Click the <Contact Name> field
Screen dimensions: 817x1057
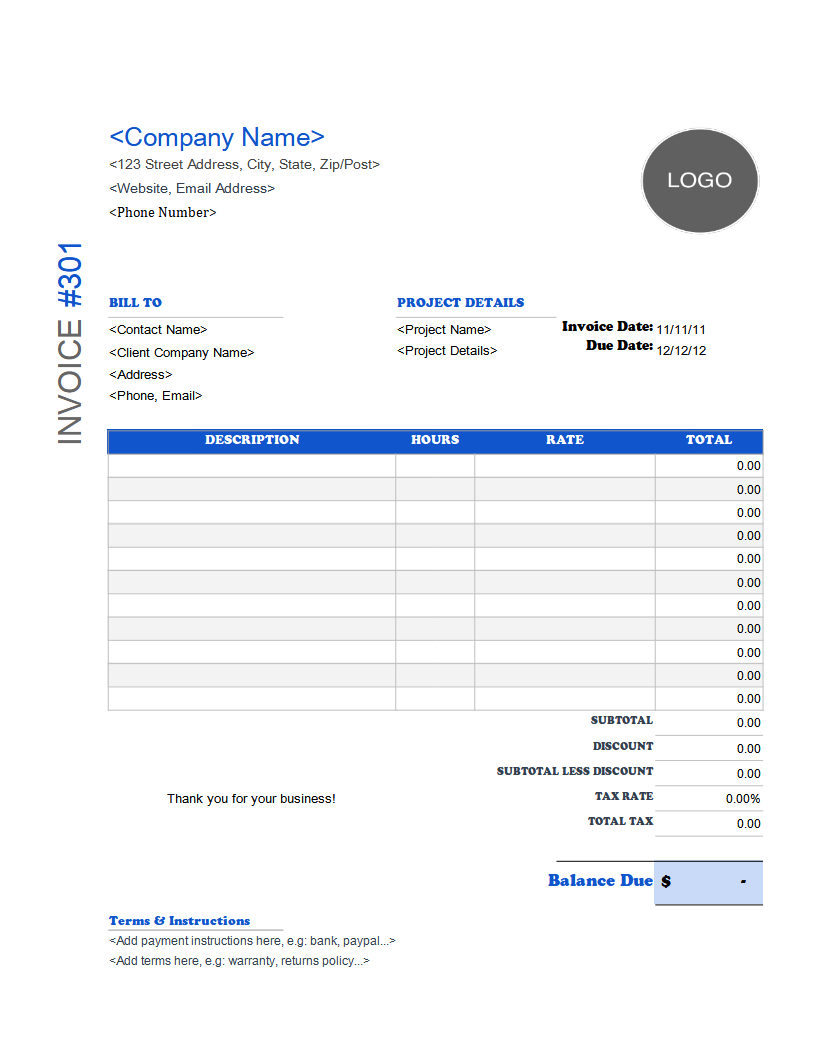coord(158,330)
